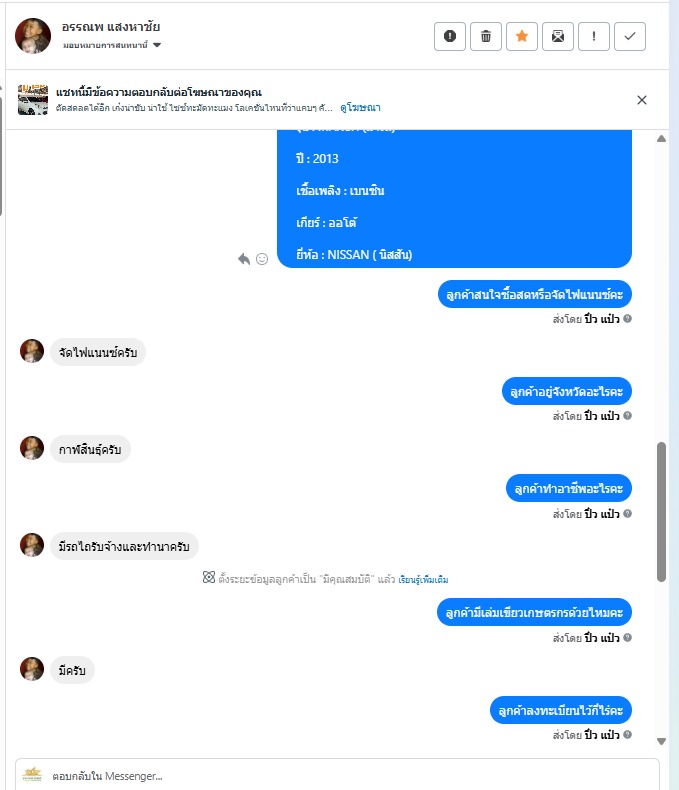Image resolution: width=679 pixels, height=790 pixels.
Task: Mark conversation as spam icon
Action: click(x=450, y=36)
